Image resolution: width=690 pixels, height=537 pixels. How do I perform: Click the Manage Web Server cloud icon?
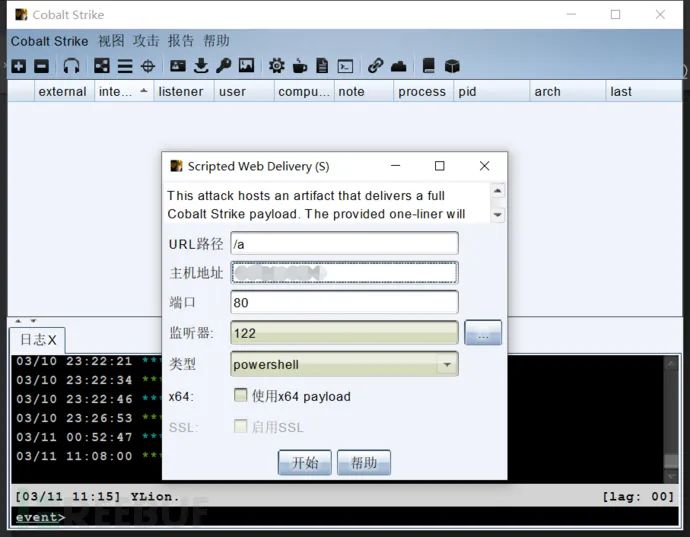399,66
